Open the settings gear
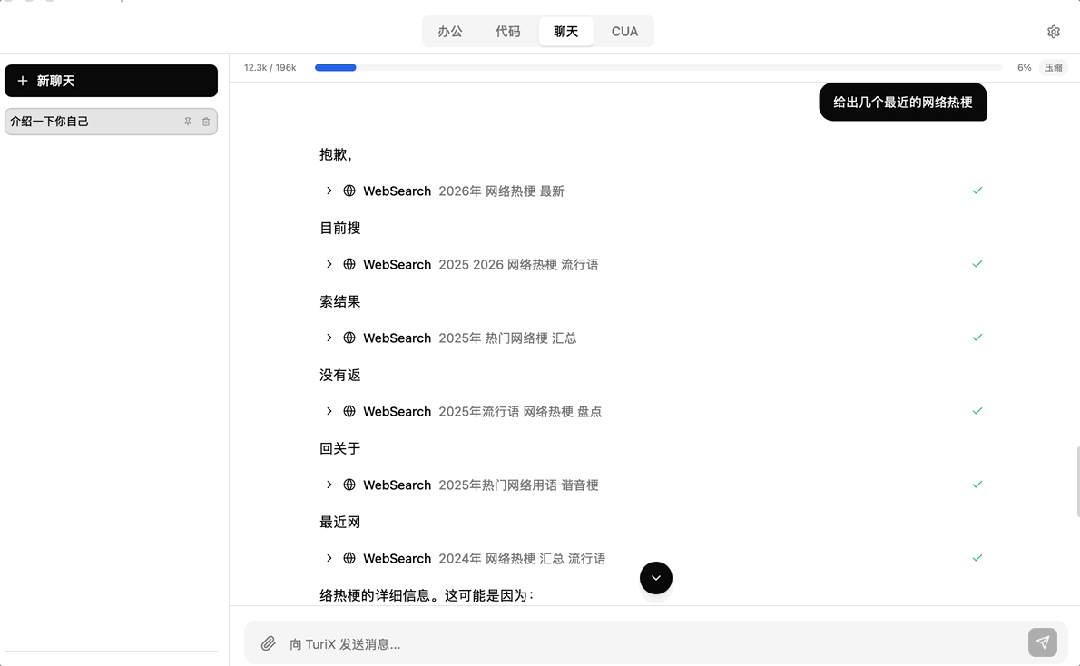1080x666 pixels. click(1053, 31)
